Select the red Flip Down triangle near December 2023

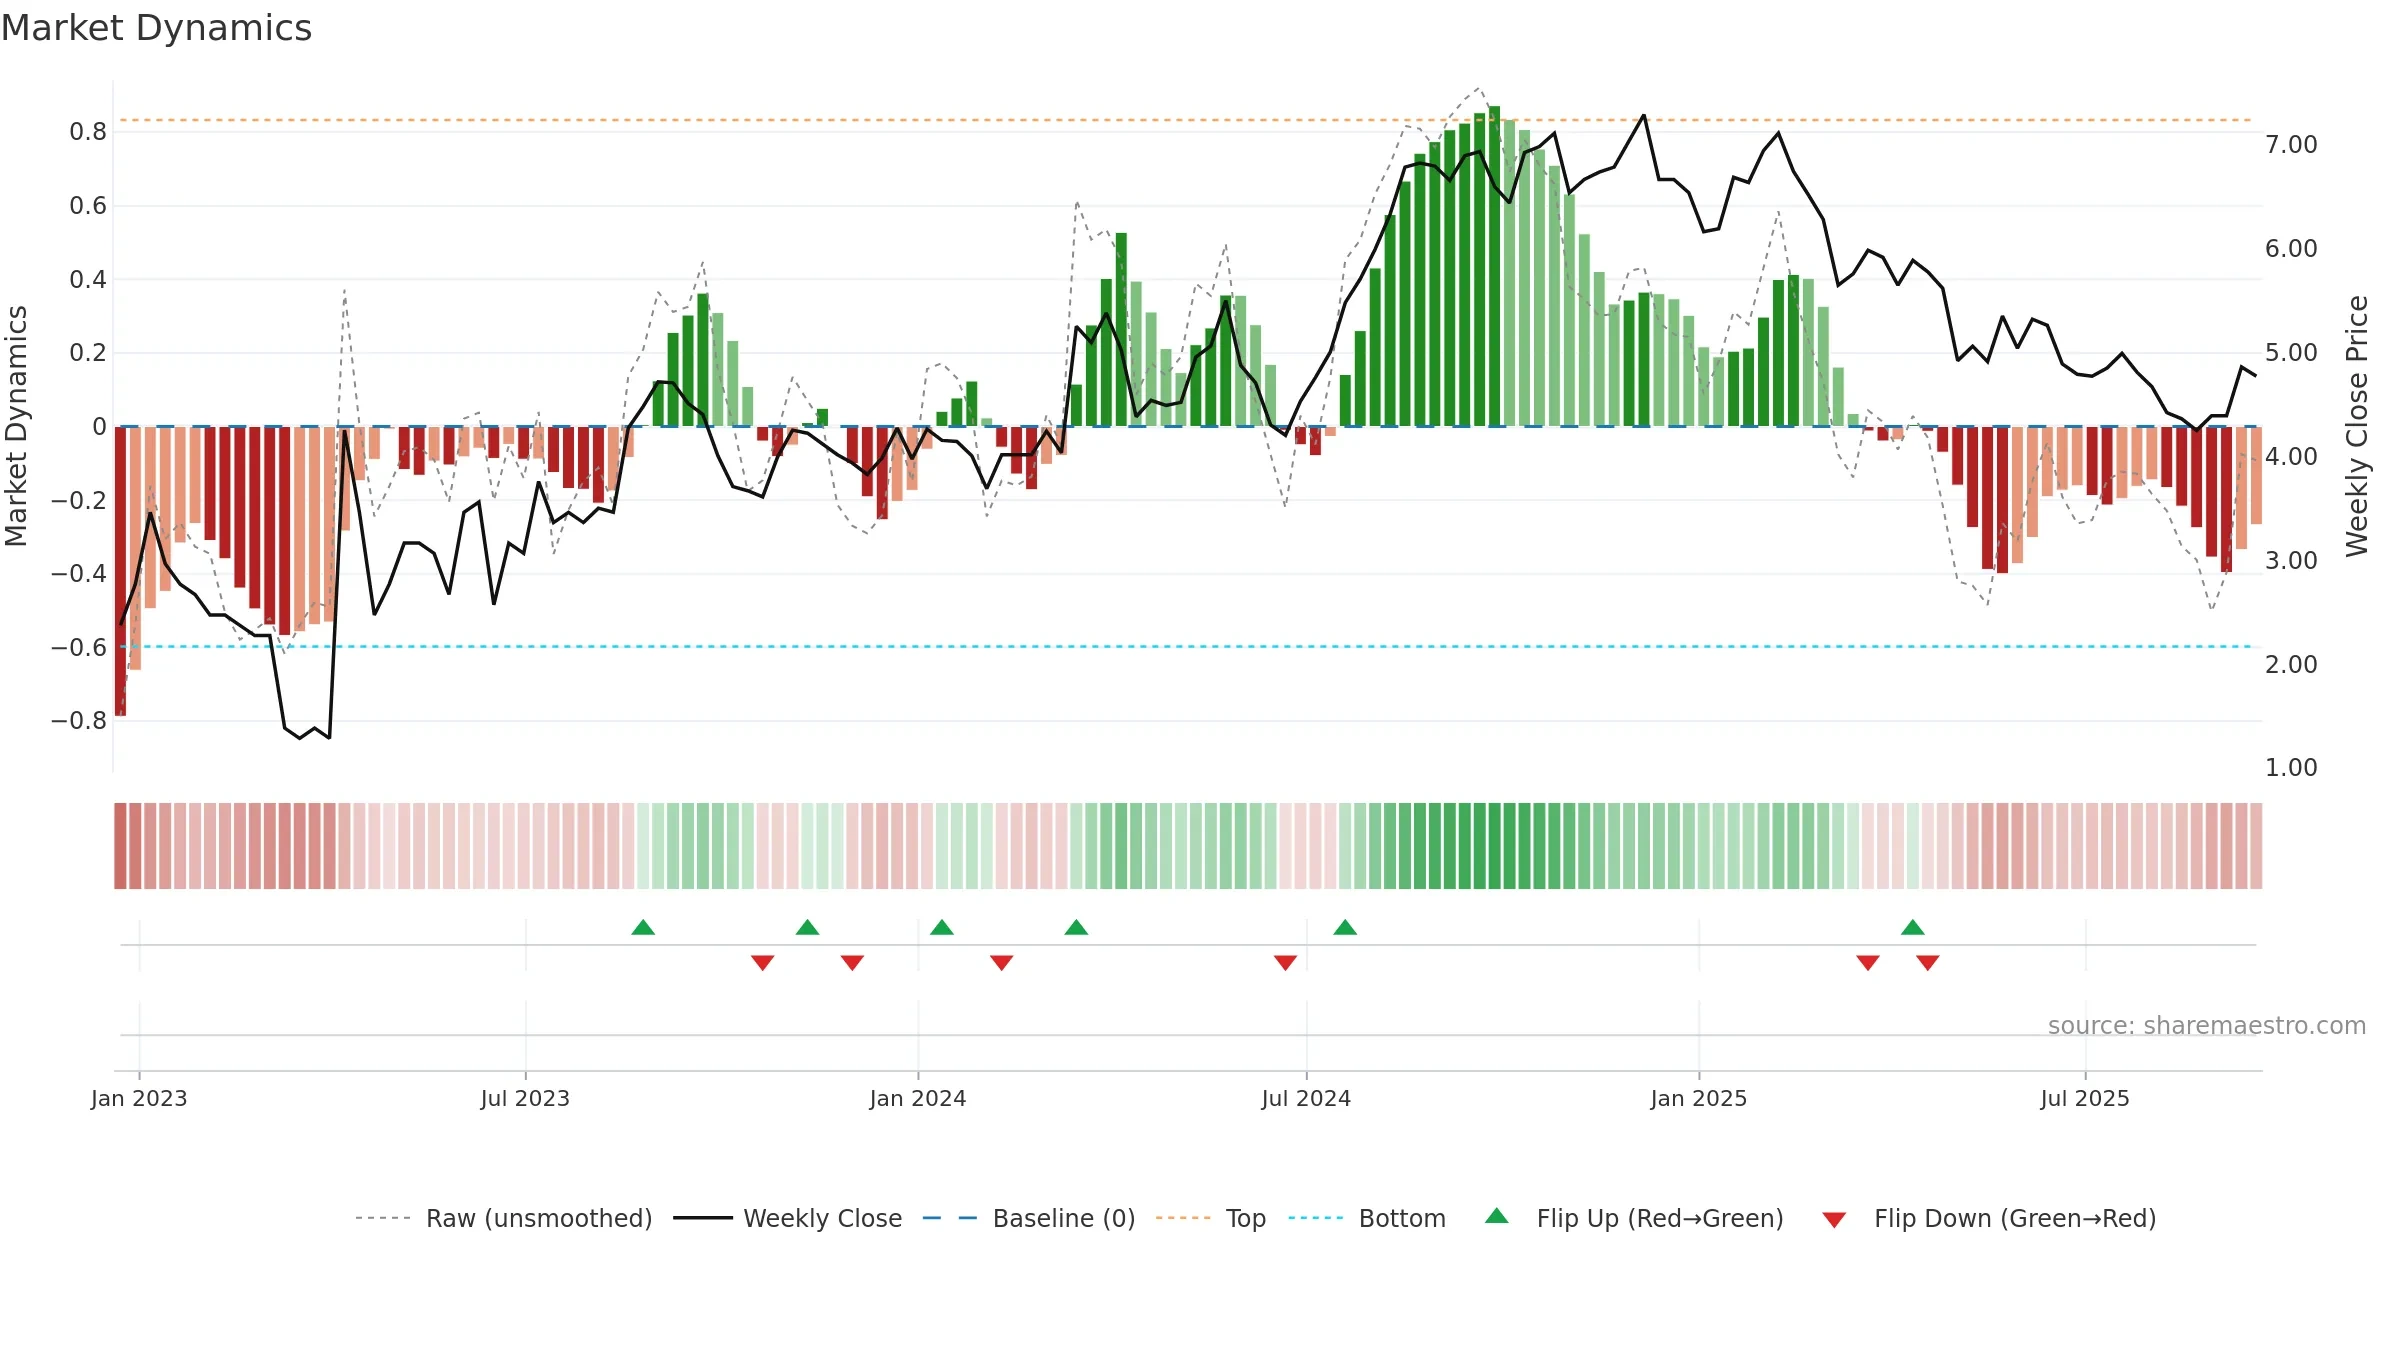[852, 963]
